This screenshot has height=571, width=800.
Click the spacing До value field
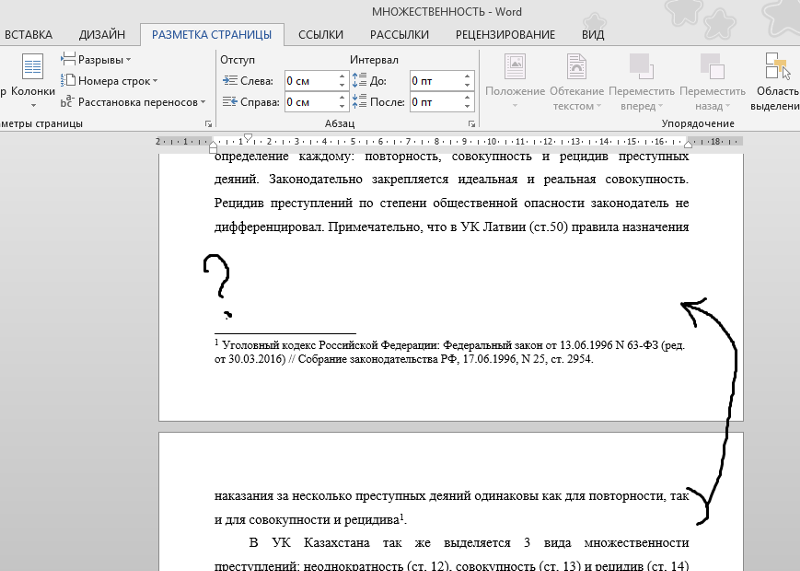tap(433, 81)
